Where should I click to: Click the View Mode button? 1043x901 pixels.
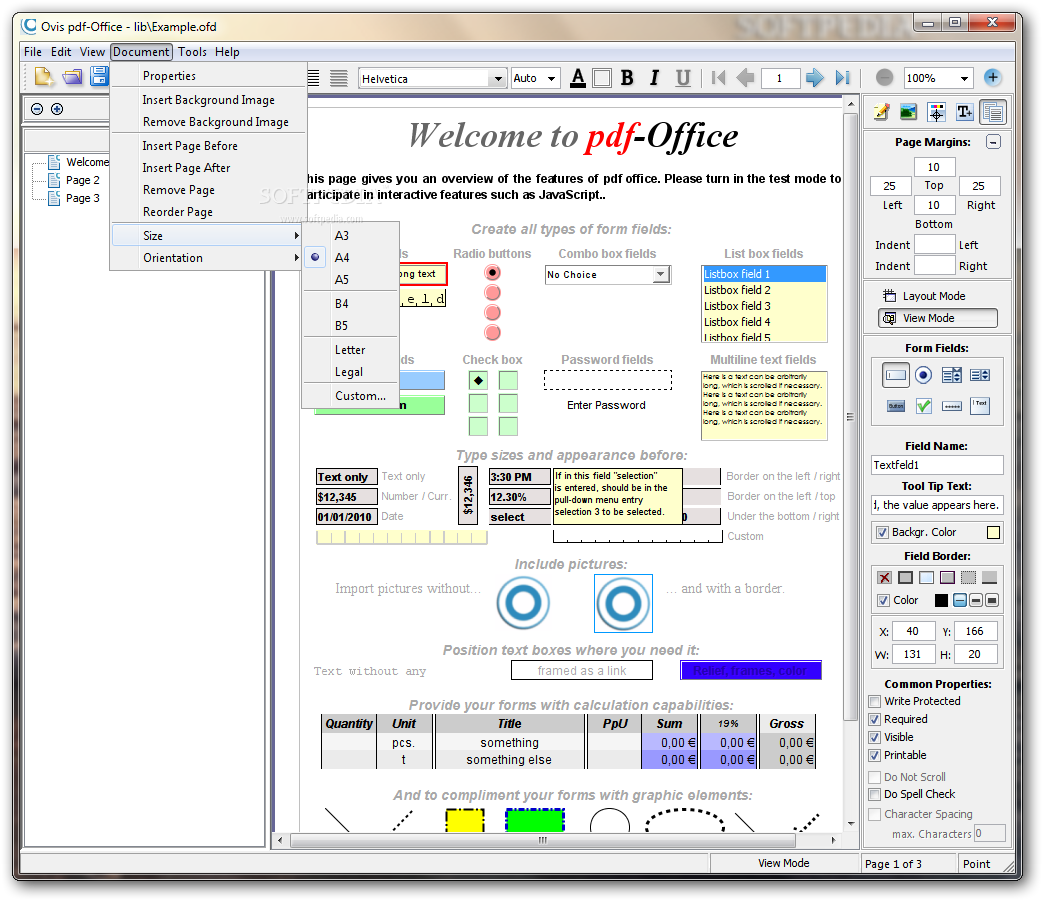pos(938,318)
